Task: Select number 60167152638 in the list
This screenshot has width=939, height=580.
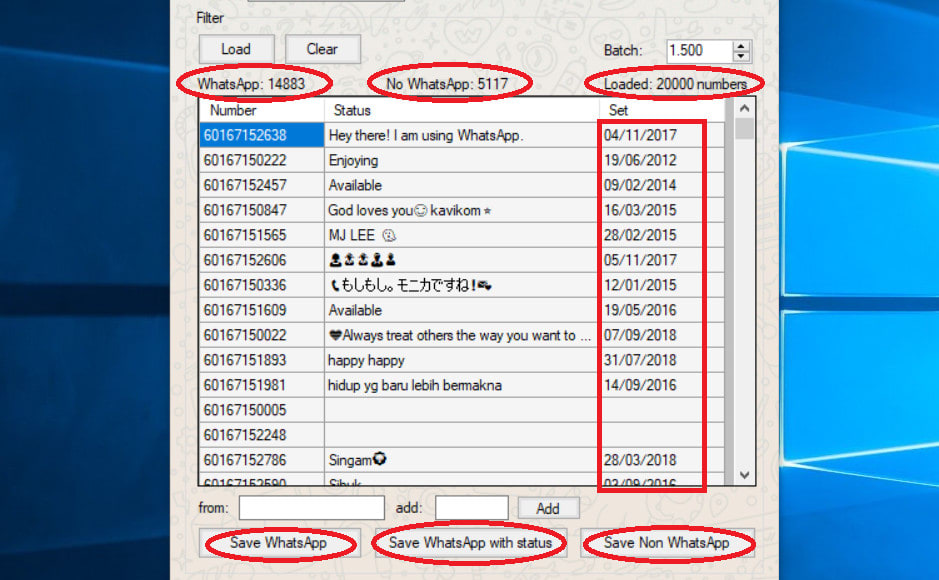Action: (262, 135)
